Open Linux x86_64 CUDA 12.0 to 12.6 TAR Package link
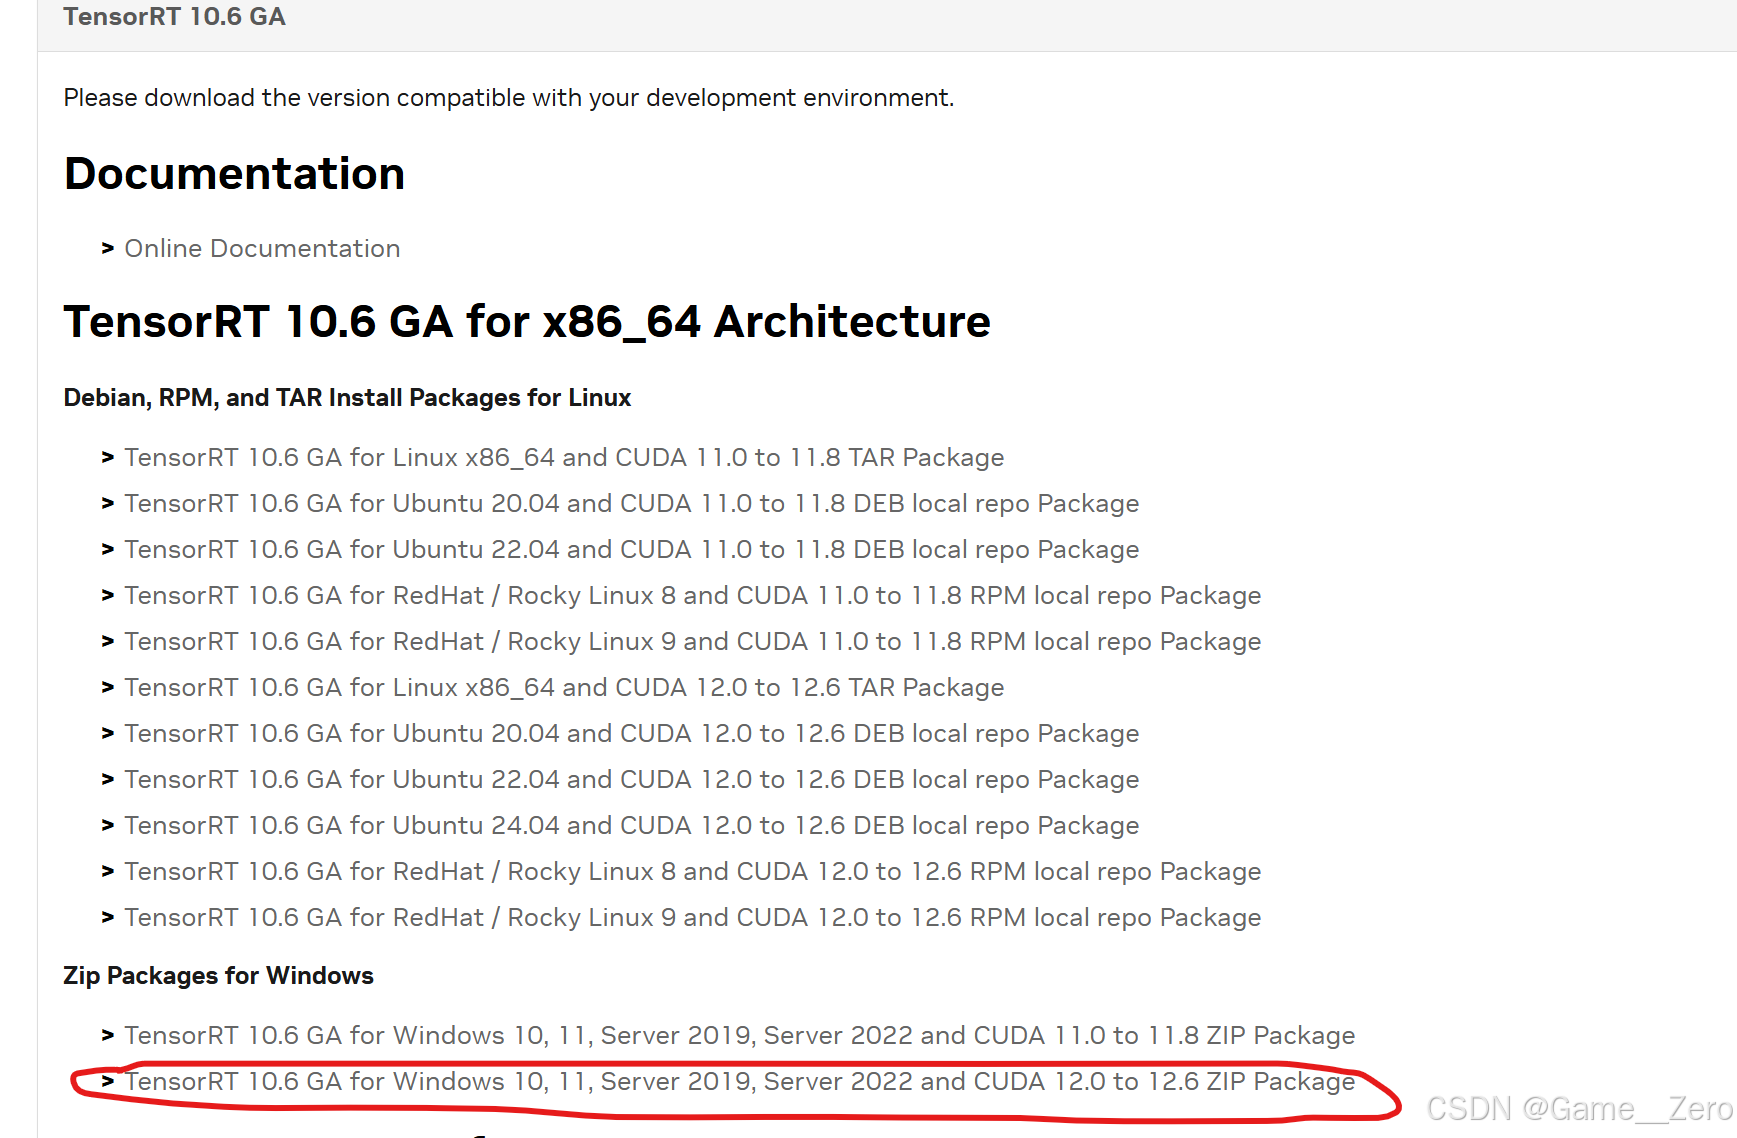 [564, 687]
